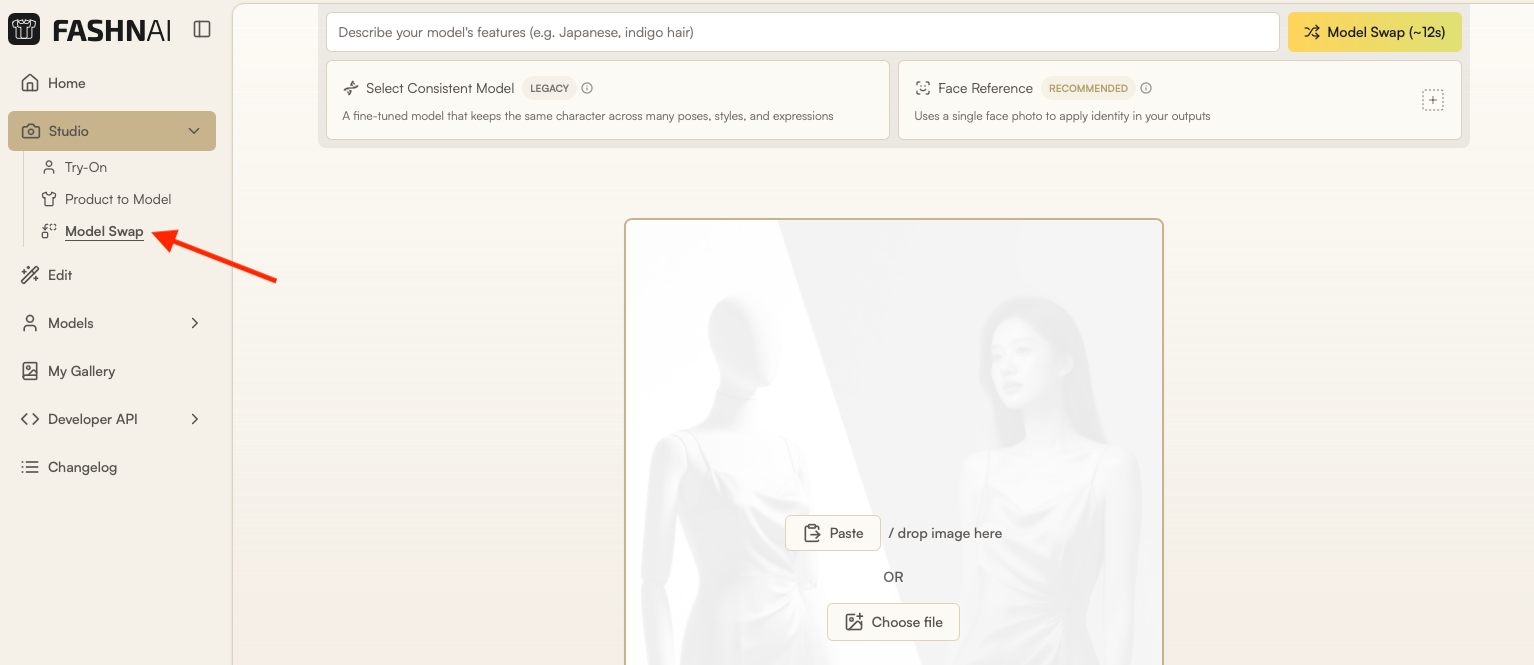Click the face scan icon on Face Reference

[923, 88]
